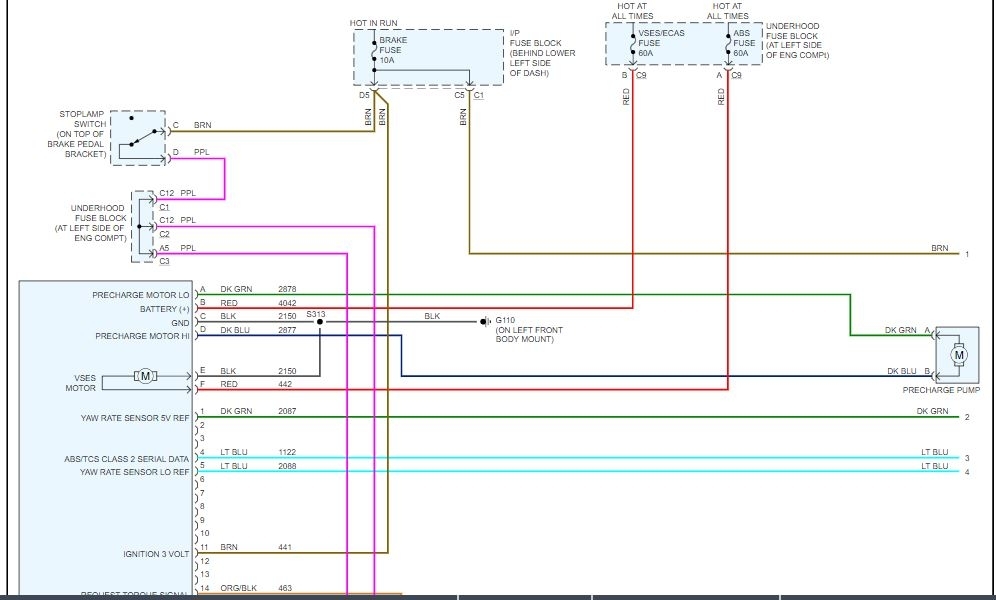Click the HOT IN RUN label
The image size is (996, 600).
click(x=373, y=22)
